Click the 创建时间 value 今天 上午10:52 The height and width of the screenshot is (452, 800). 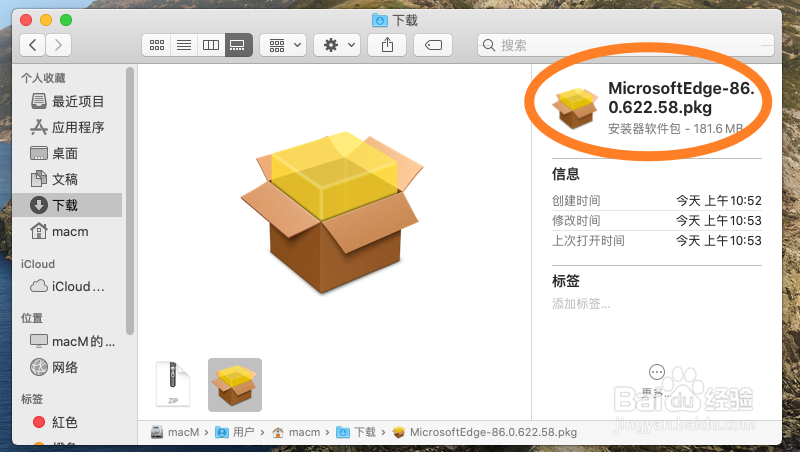tap(718, 200)
